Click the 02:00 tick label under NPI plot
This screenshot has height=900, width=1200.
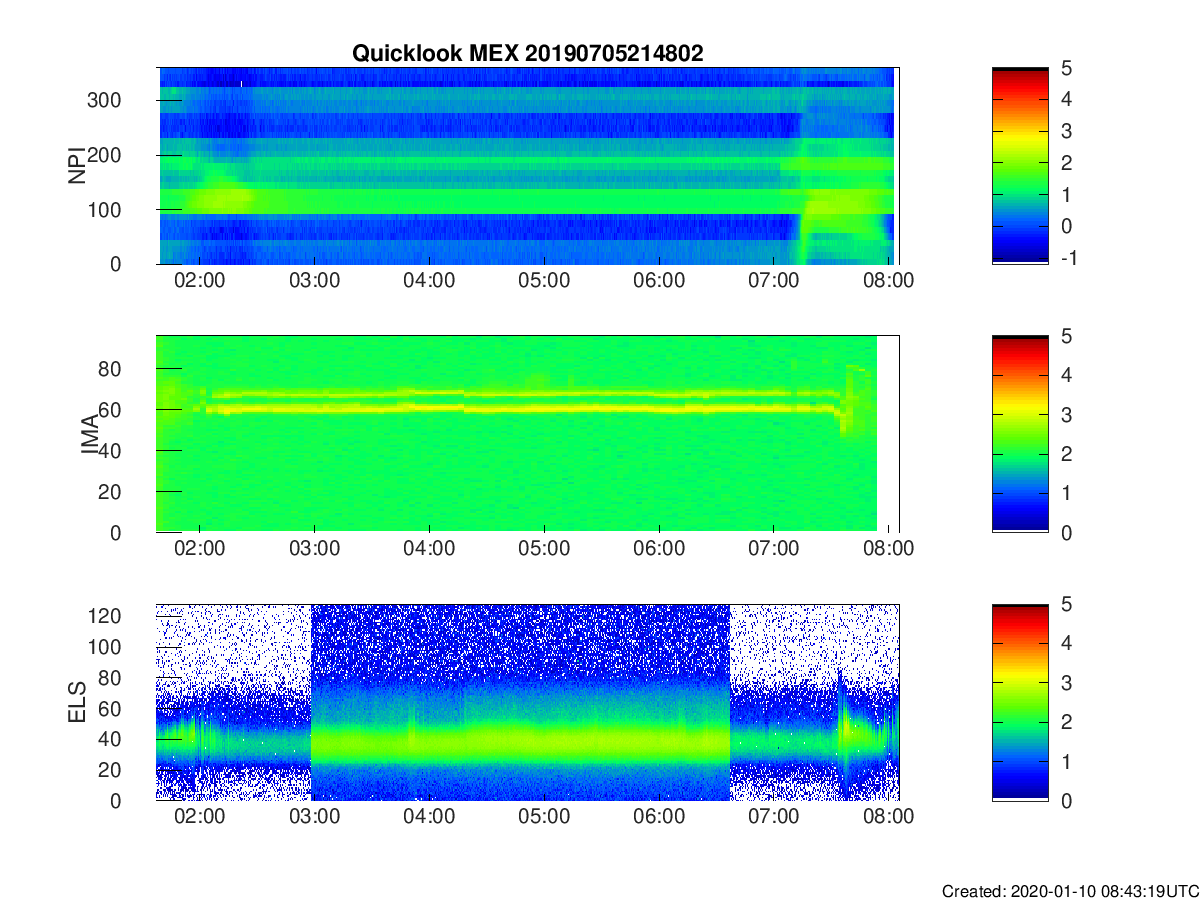[199, 281]
